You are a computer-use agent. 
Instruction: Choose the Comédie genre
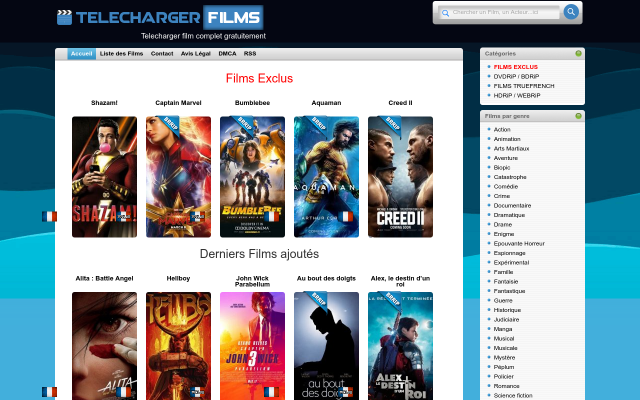[x=506, y=187]
